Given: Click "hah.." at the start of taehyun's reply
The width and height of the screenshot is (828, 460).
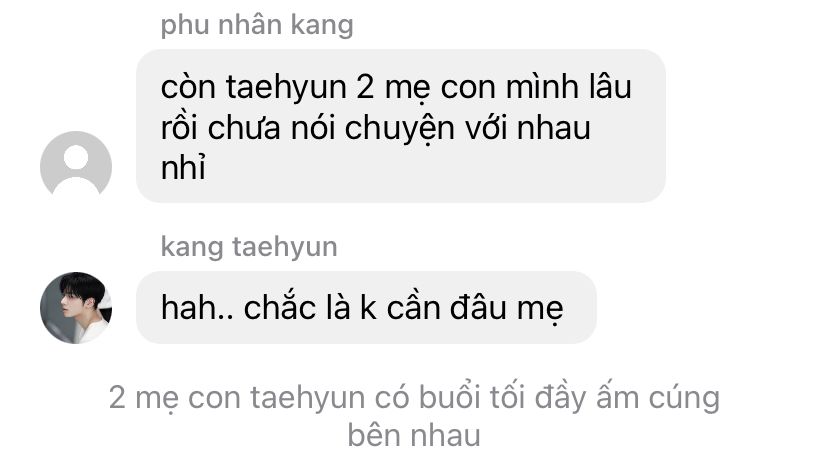Looking at the screenshot, I should pos(196,307).
